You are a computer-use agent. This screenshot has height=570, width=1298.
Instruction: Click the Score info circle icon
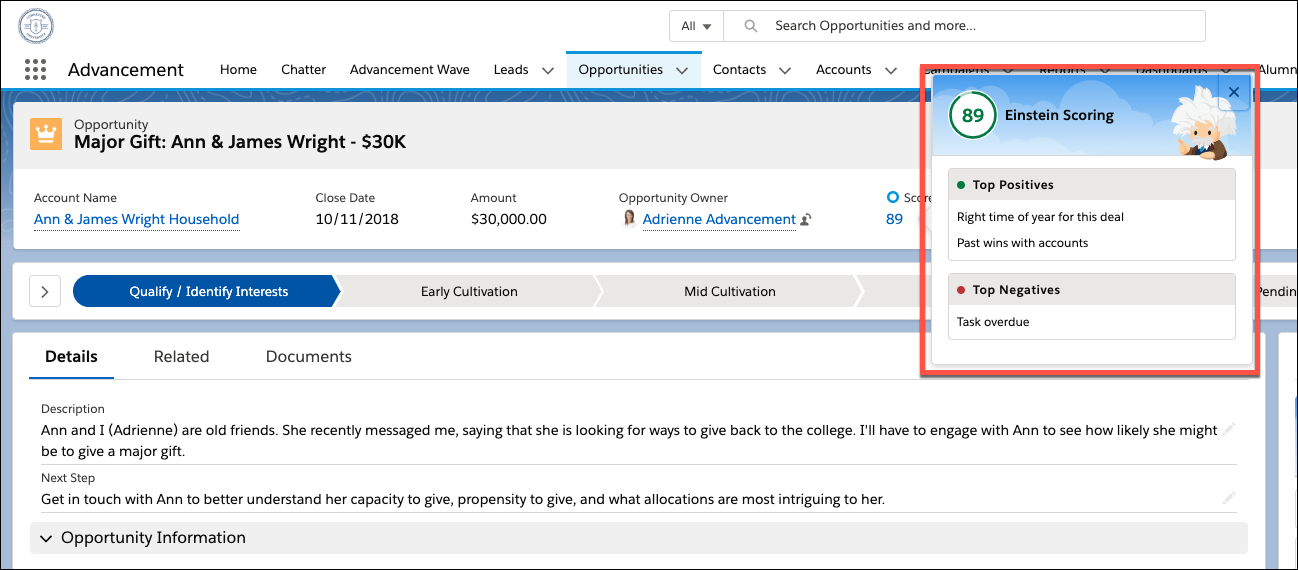coord(893,197)
